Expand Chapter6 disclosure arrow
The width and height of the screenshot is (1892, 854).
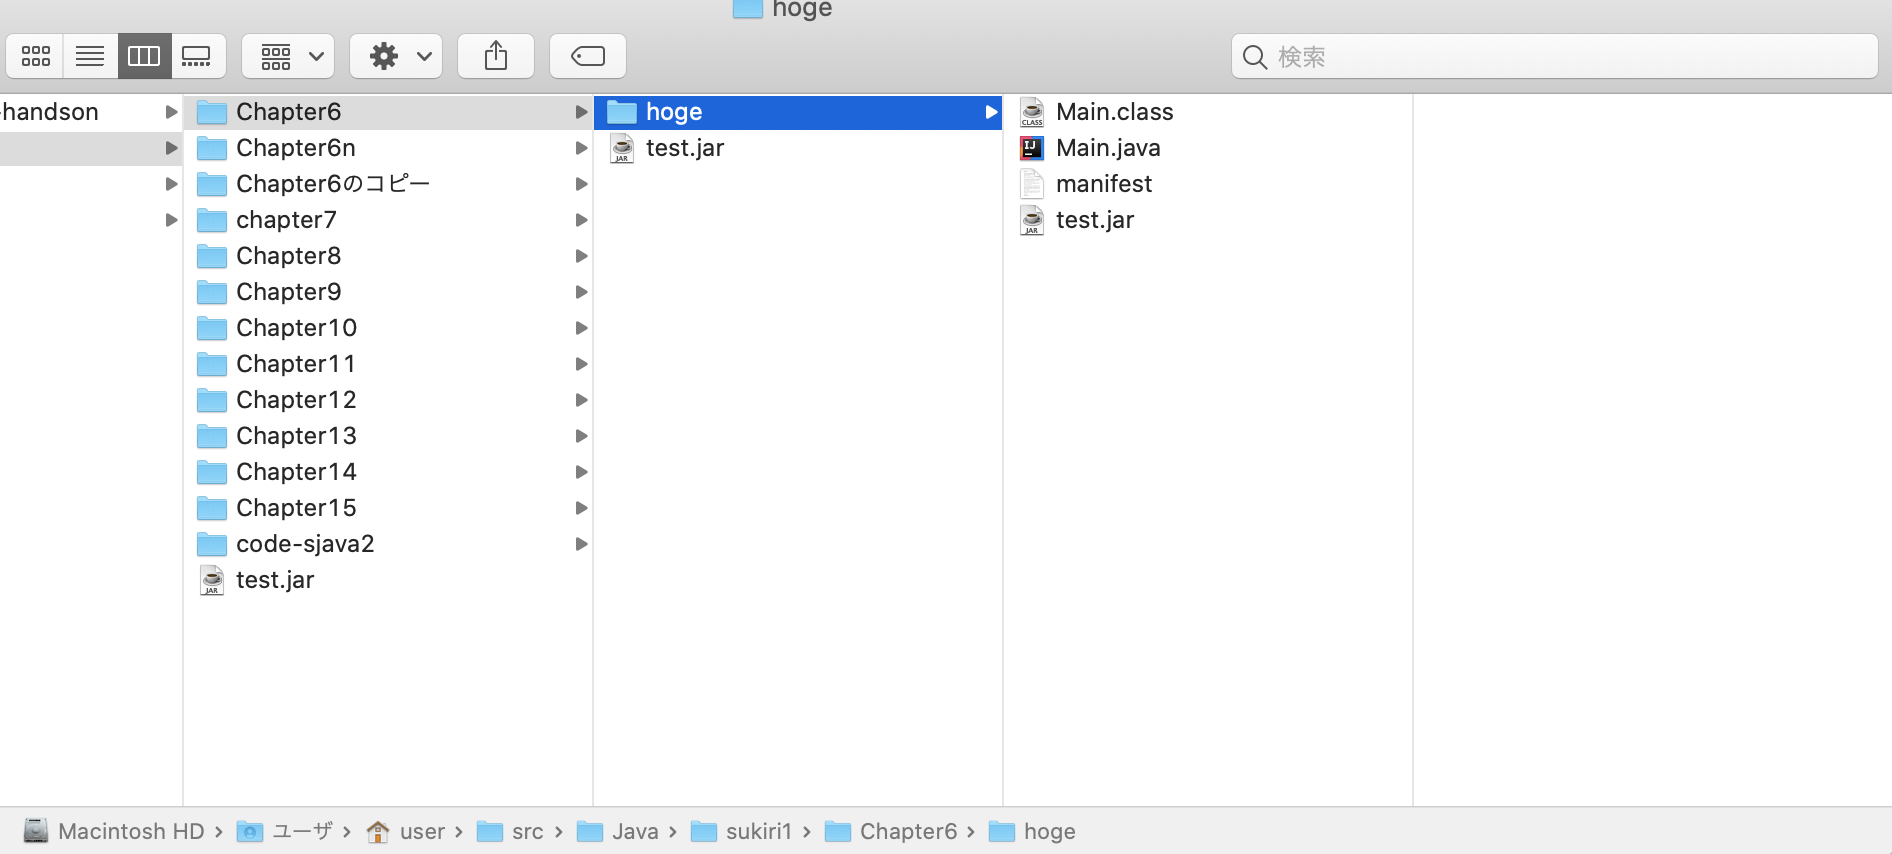click(581, 112)
